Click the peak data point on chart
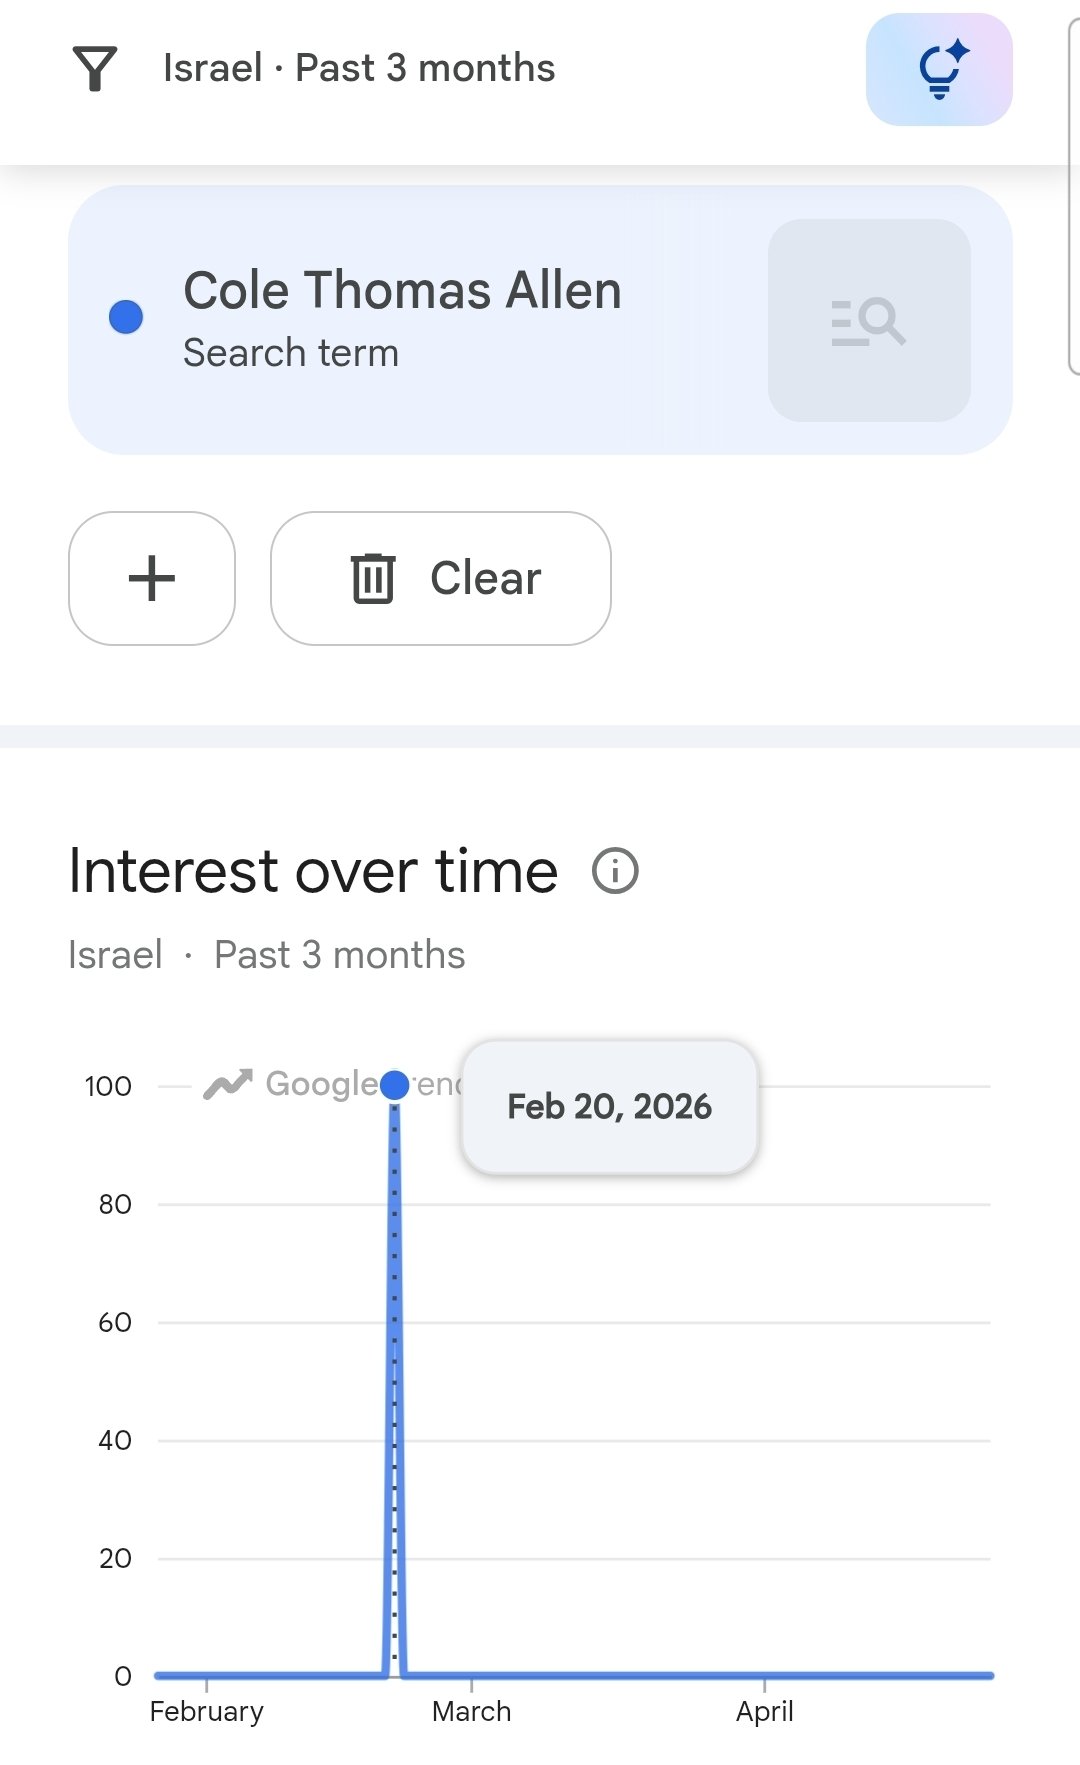This screenshot has height=1765, width=1080. [x=395, y=1085]
